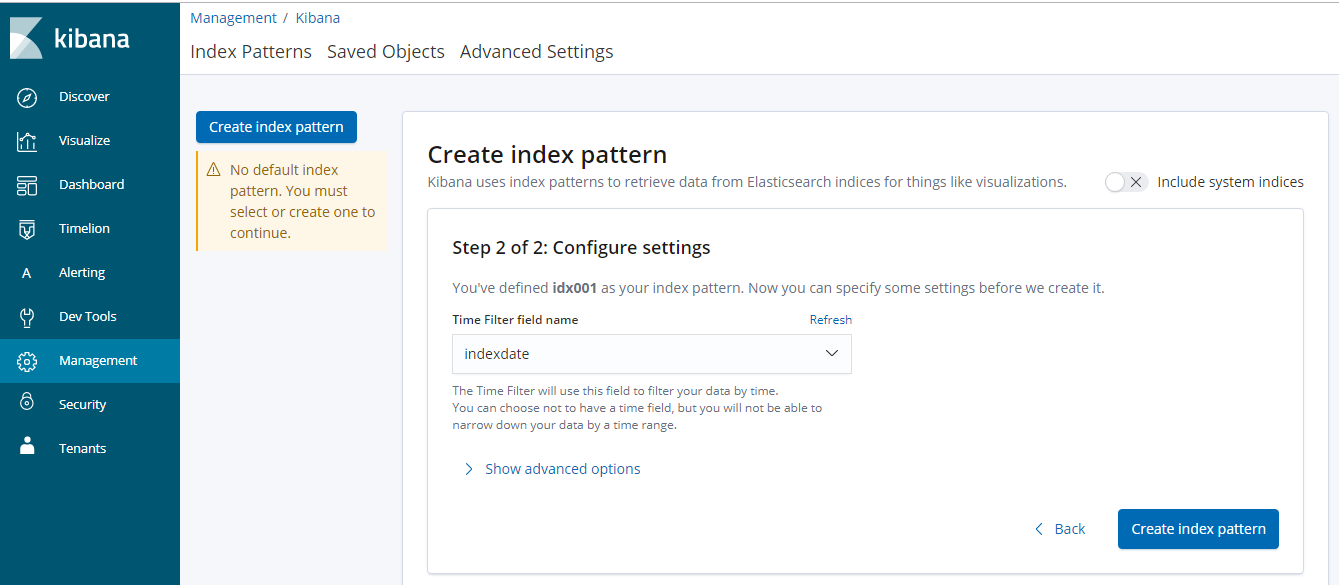Click the kibana wordmark text
The width and height of the screenshot is (1339, 585).
(x=91, y=39)
